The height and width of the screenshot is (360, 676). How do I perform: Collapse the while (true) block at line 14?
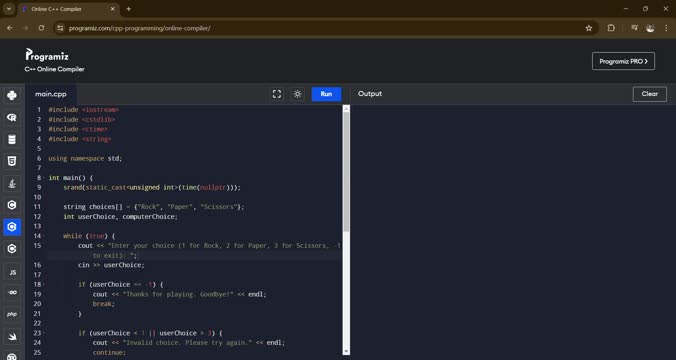click(44, 236)
